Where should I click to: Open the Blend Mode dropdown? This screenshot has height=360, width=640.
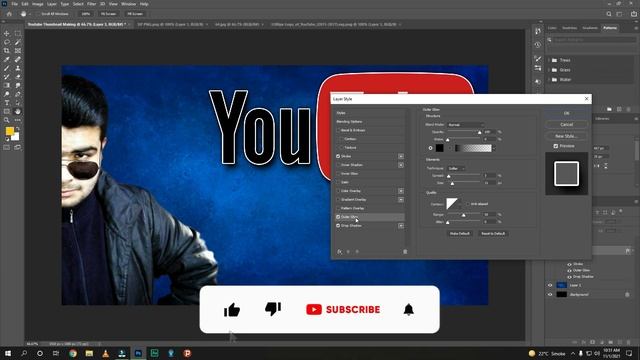coord(465,124)
